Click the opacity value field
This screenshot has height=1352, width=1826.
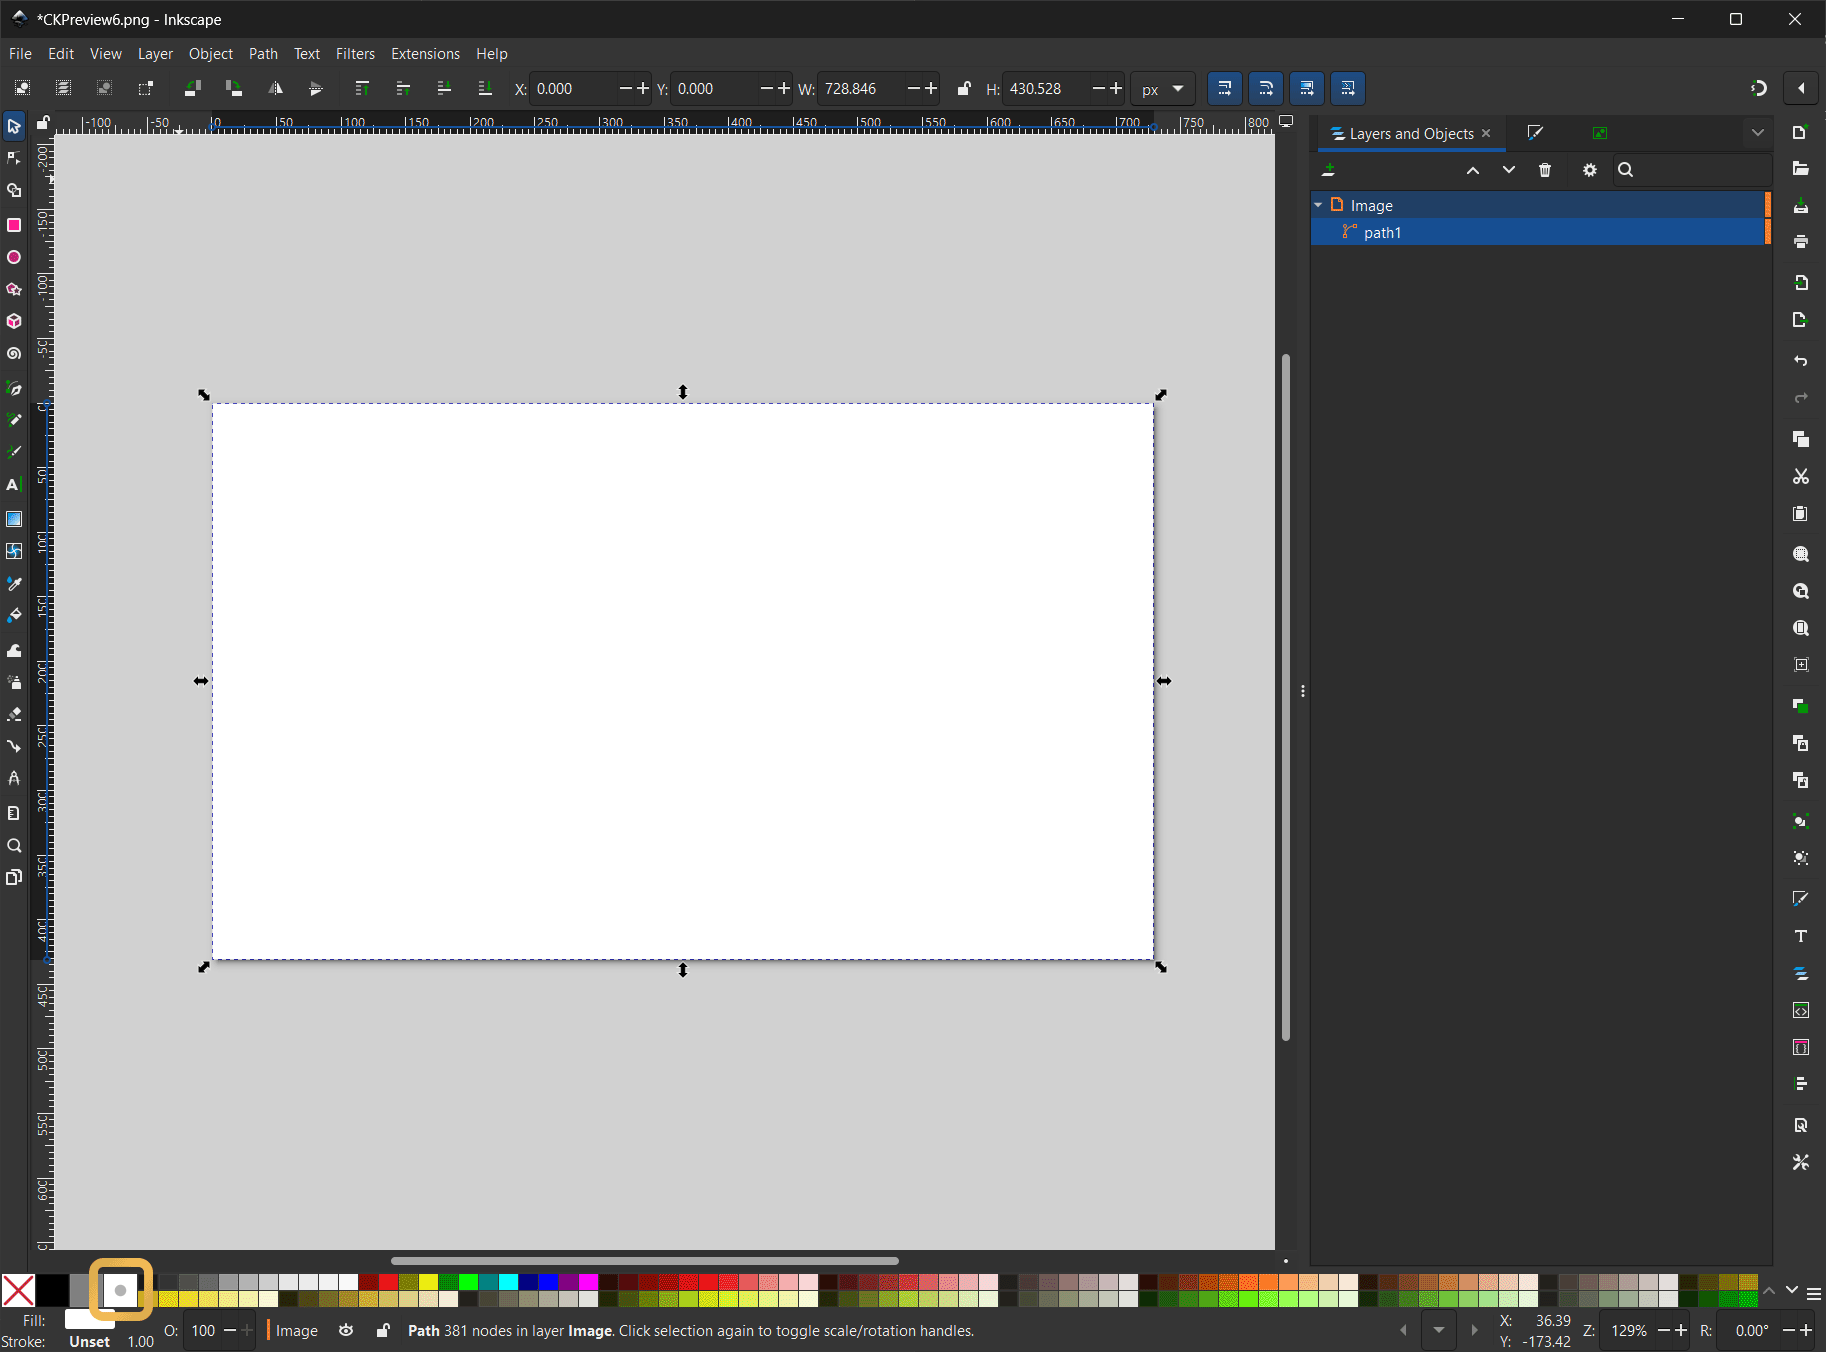coord(203,1330)
